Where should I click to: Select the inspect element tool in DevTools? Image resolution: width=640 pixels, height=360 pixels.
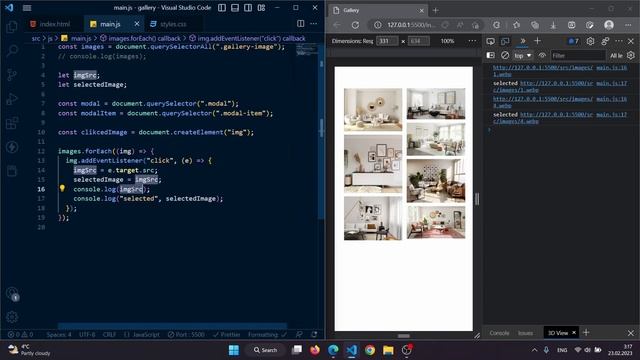pyautogui.click(x=490, y=41)
